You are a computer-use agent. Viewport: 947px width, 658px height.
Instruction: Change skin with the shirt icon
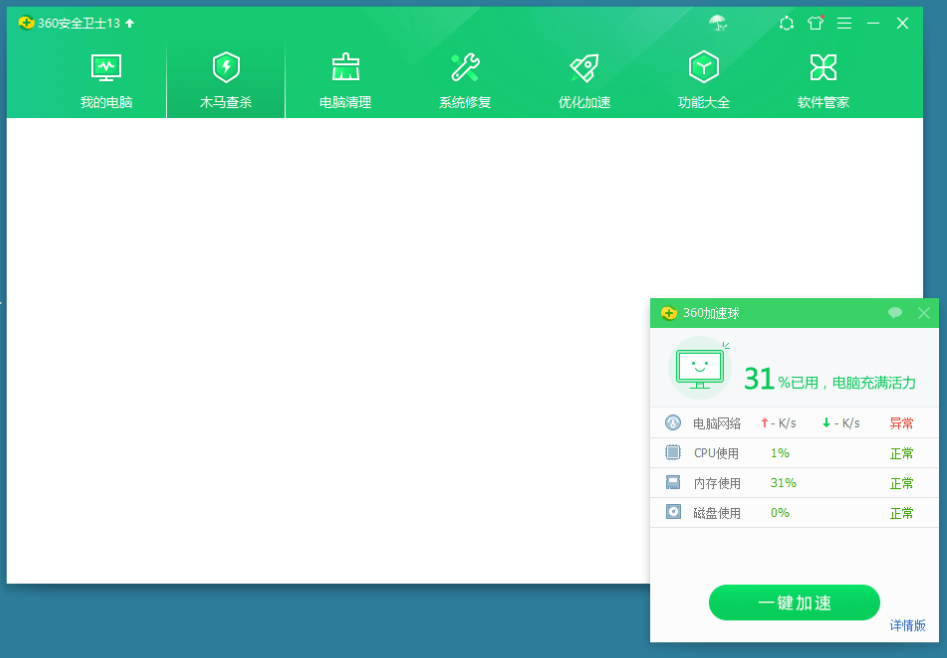click(x=815, y=23)
